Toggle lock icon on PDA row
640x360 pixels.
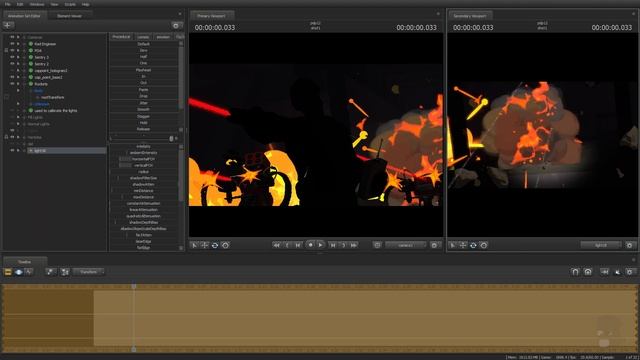click(6, 50)
